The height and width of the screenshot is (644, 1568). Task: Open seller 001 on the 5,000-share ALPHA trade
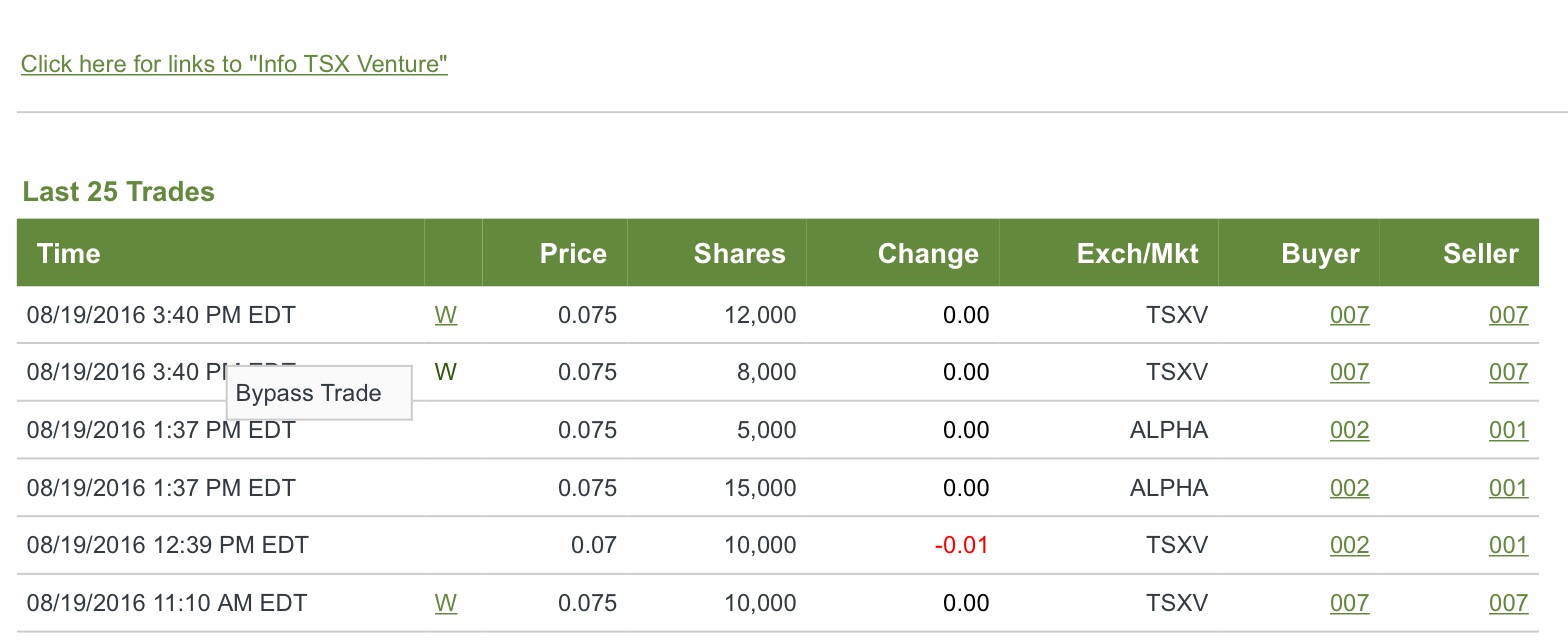click(x=1508, y=430)
